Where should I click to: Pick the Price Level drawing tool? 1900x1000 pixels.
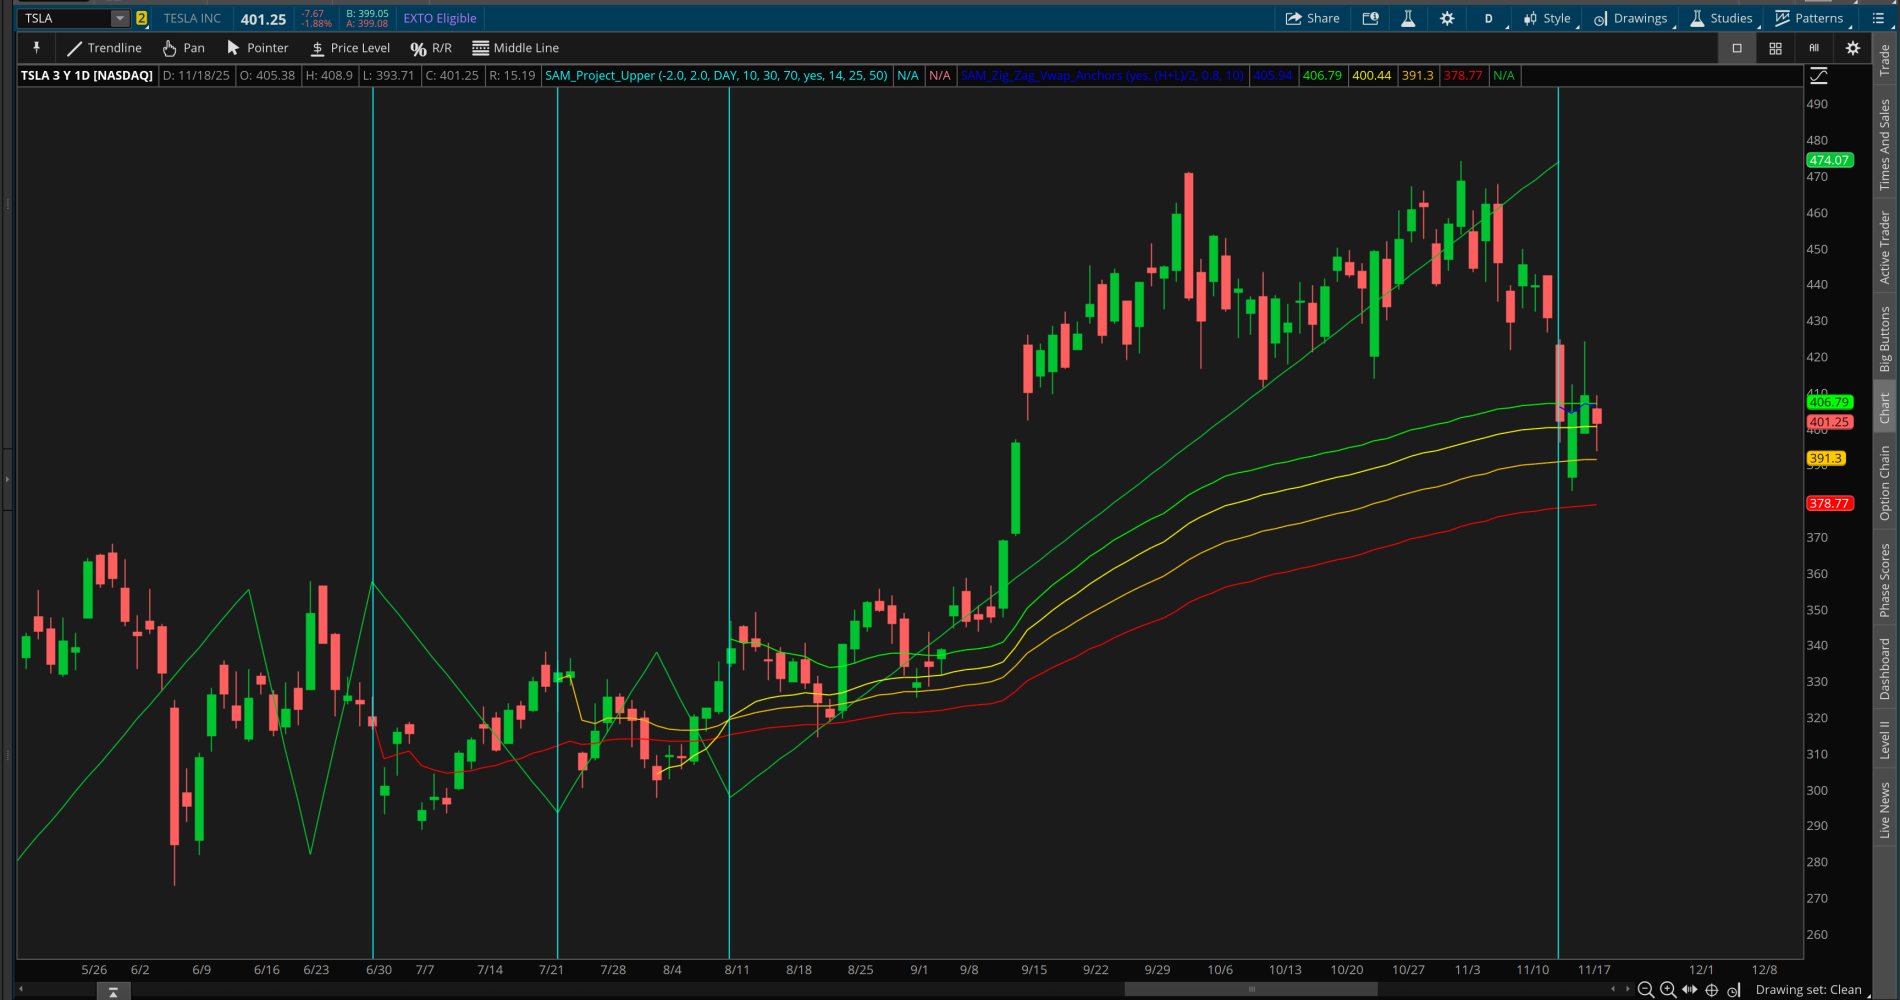pos(350,48)
